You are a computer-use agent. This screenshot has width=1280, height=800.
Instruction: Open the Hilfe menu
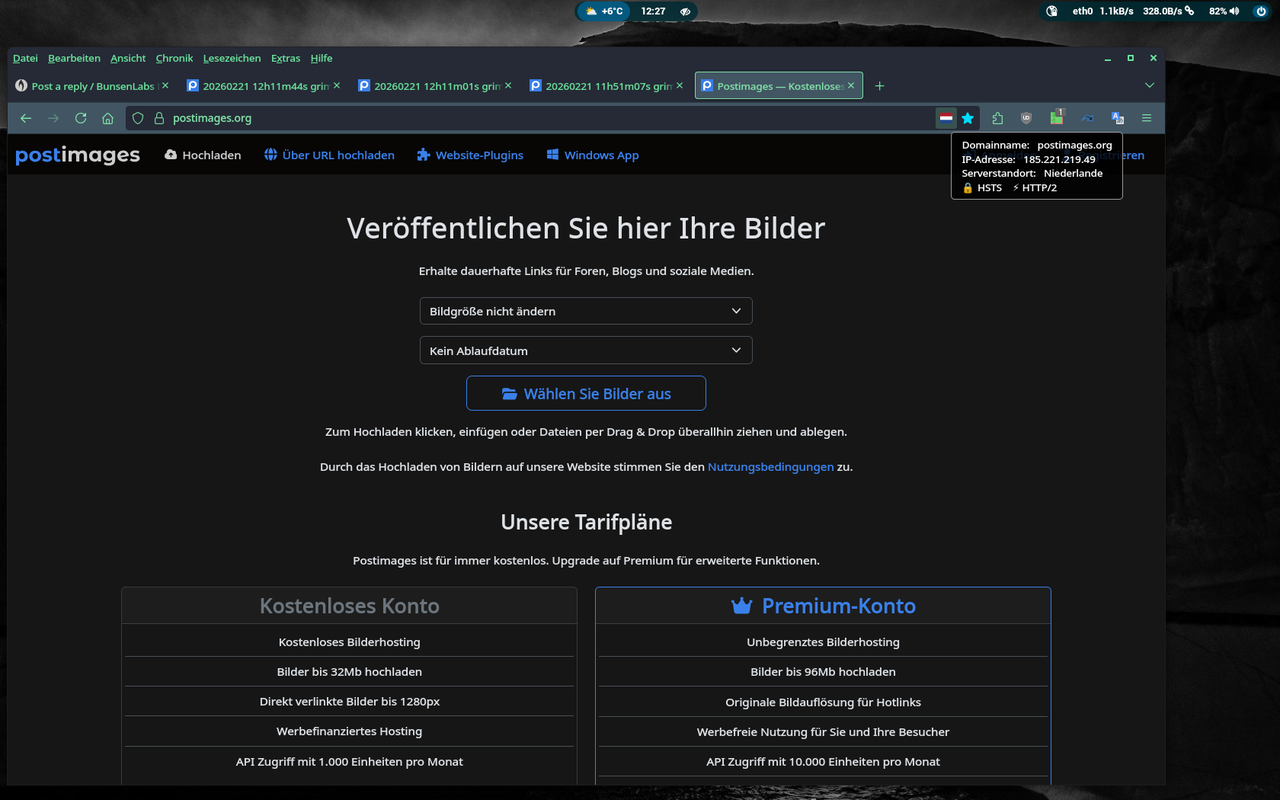coord(321,58)
